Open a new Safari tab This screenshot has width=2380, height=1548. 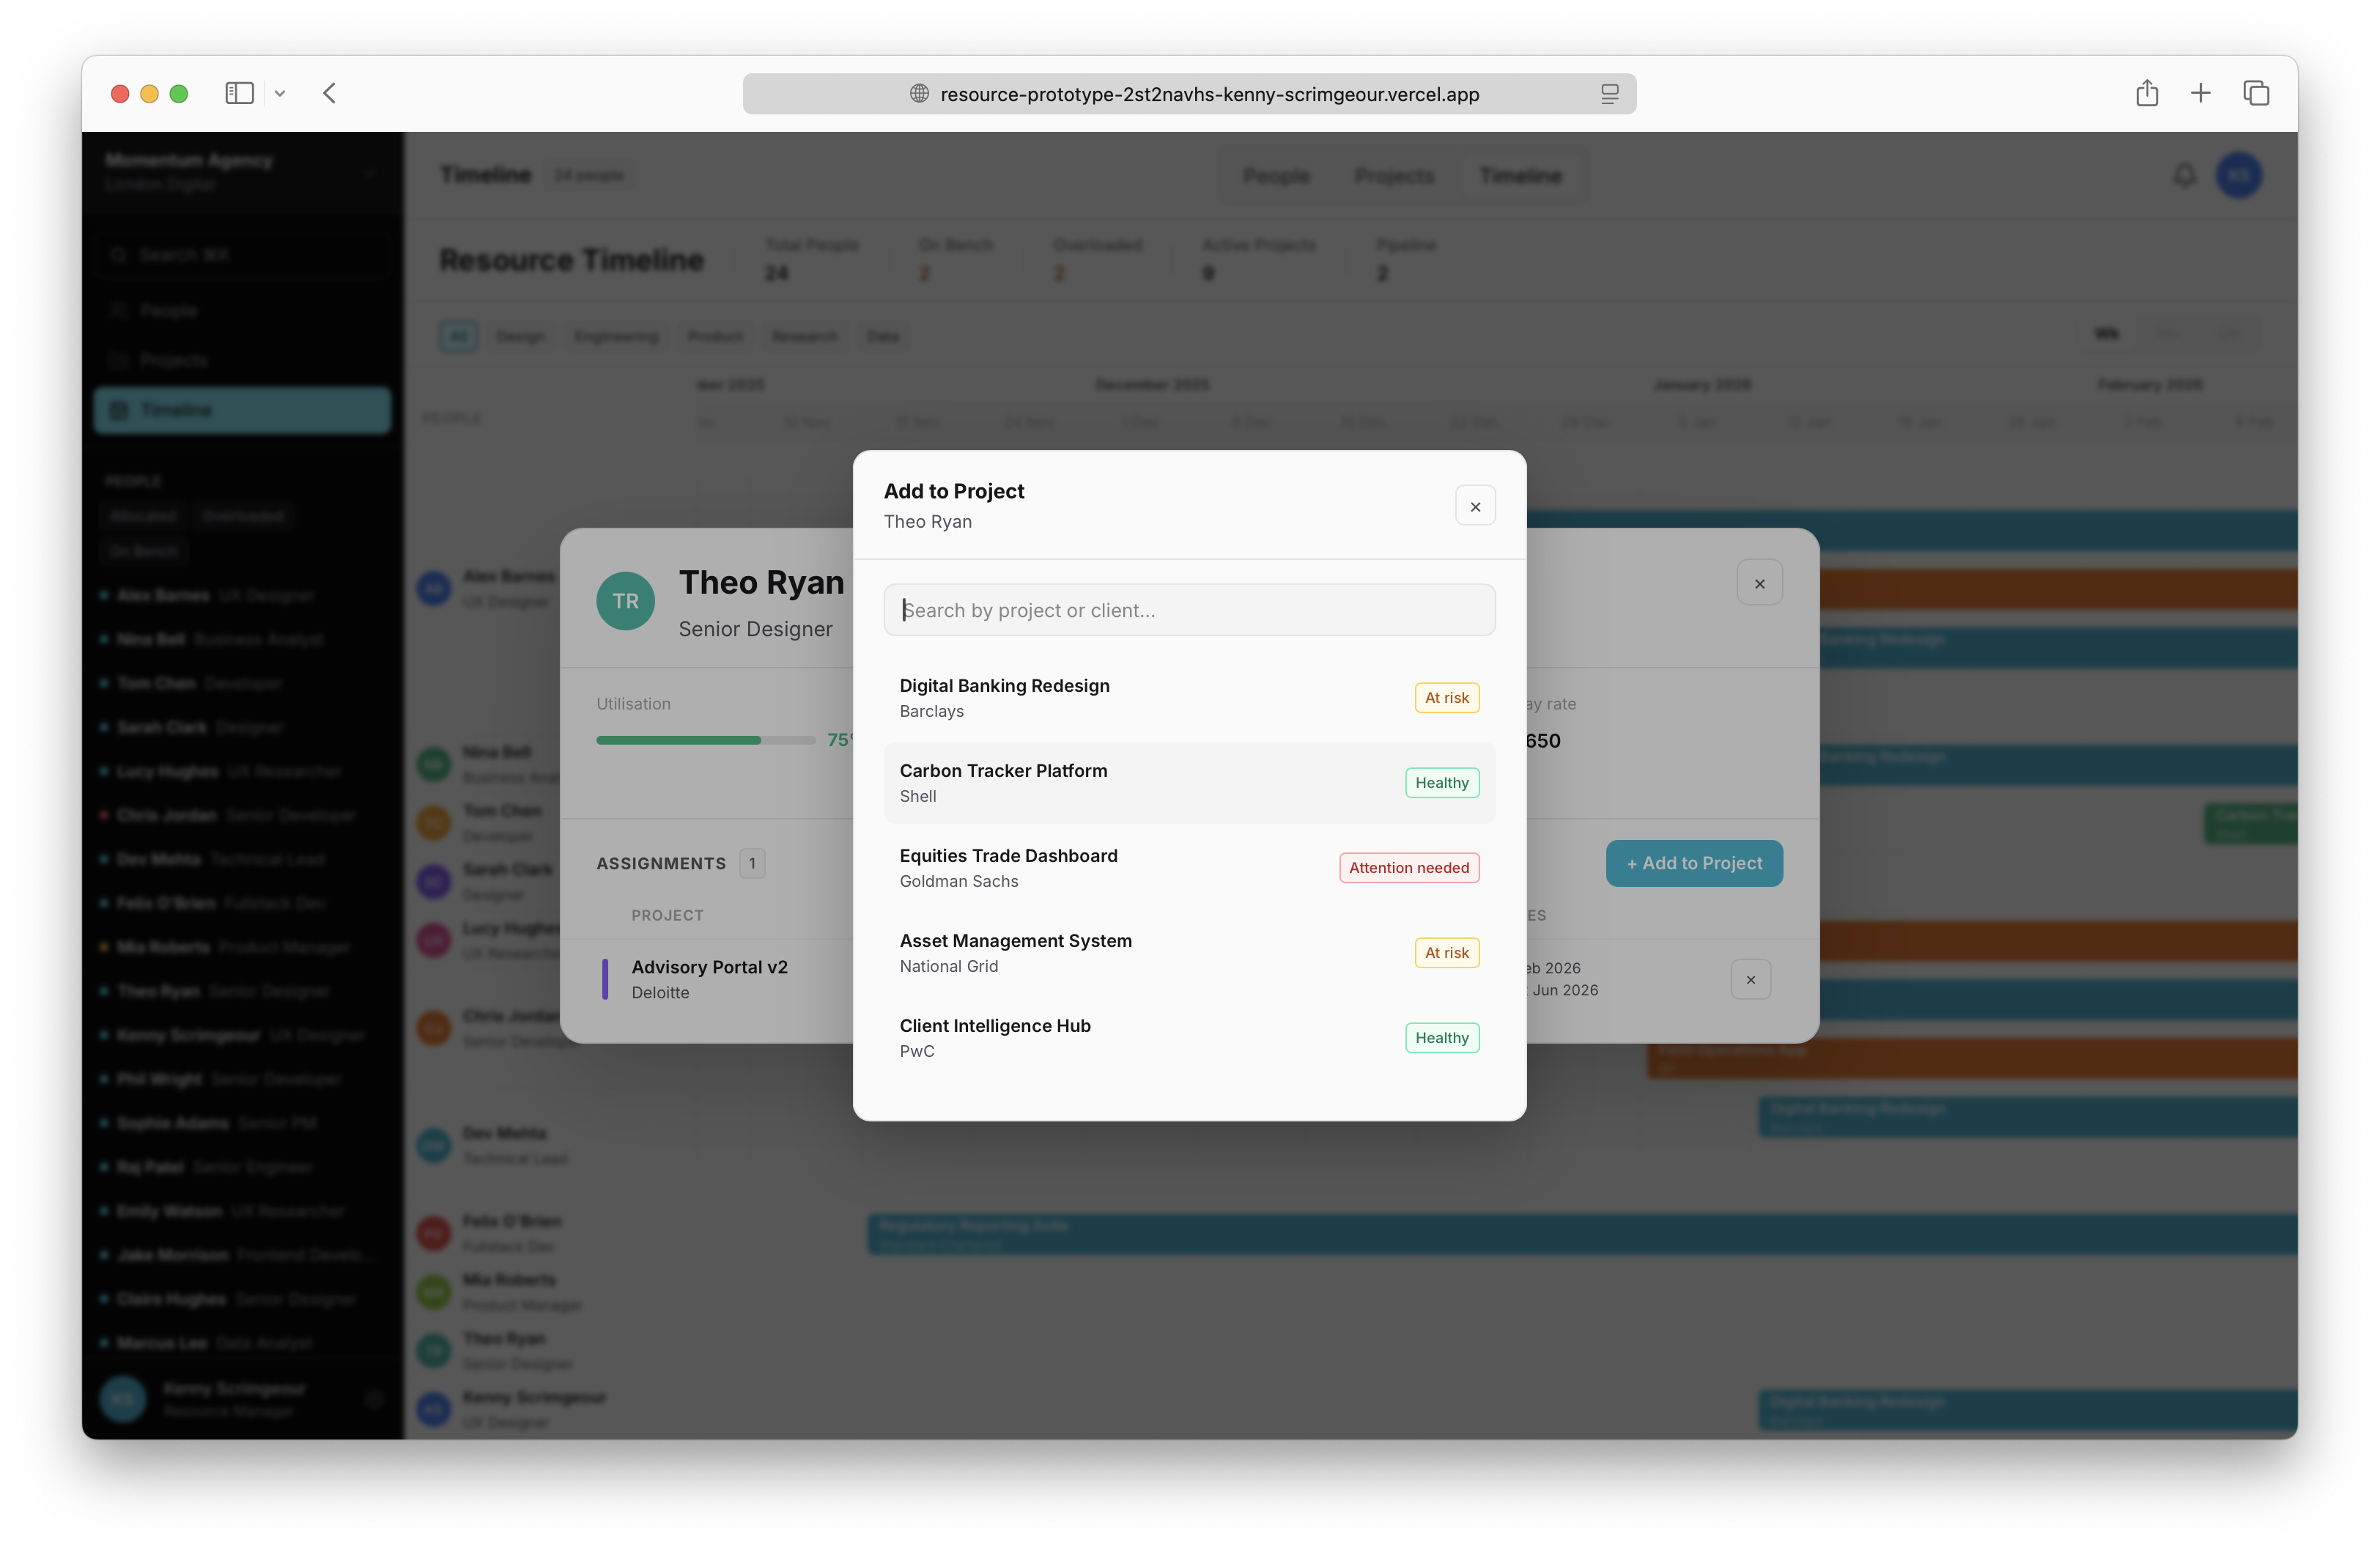2200,93
